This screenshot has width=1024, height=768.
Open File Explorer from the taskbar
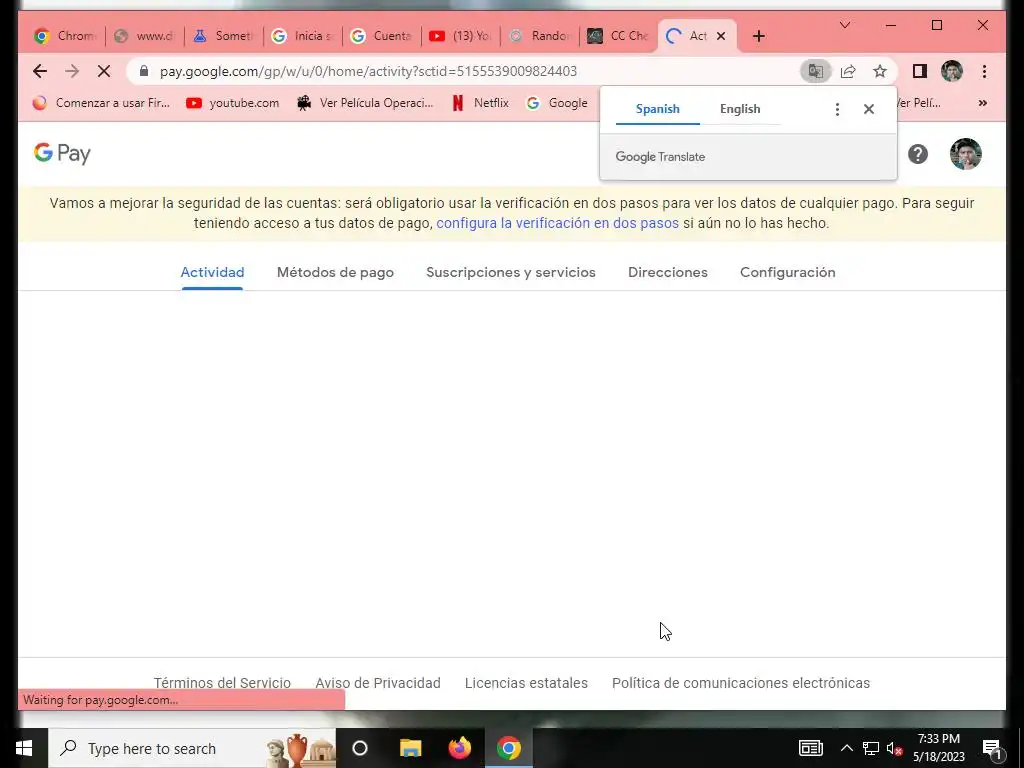pyautogui.click(x=411, y=748)
